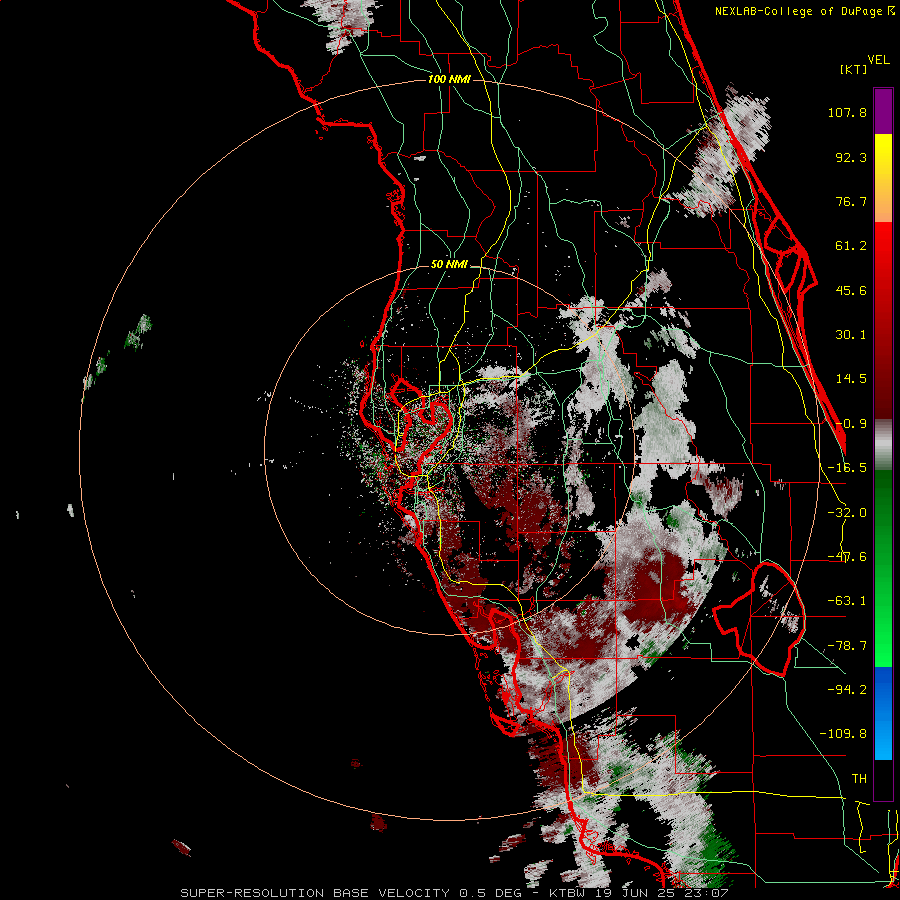
Task: Click the [KT] units label
Action: coord(854,69)
